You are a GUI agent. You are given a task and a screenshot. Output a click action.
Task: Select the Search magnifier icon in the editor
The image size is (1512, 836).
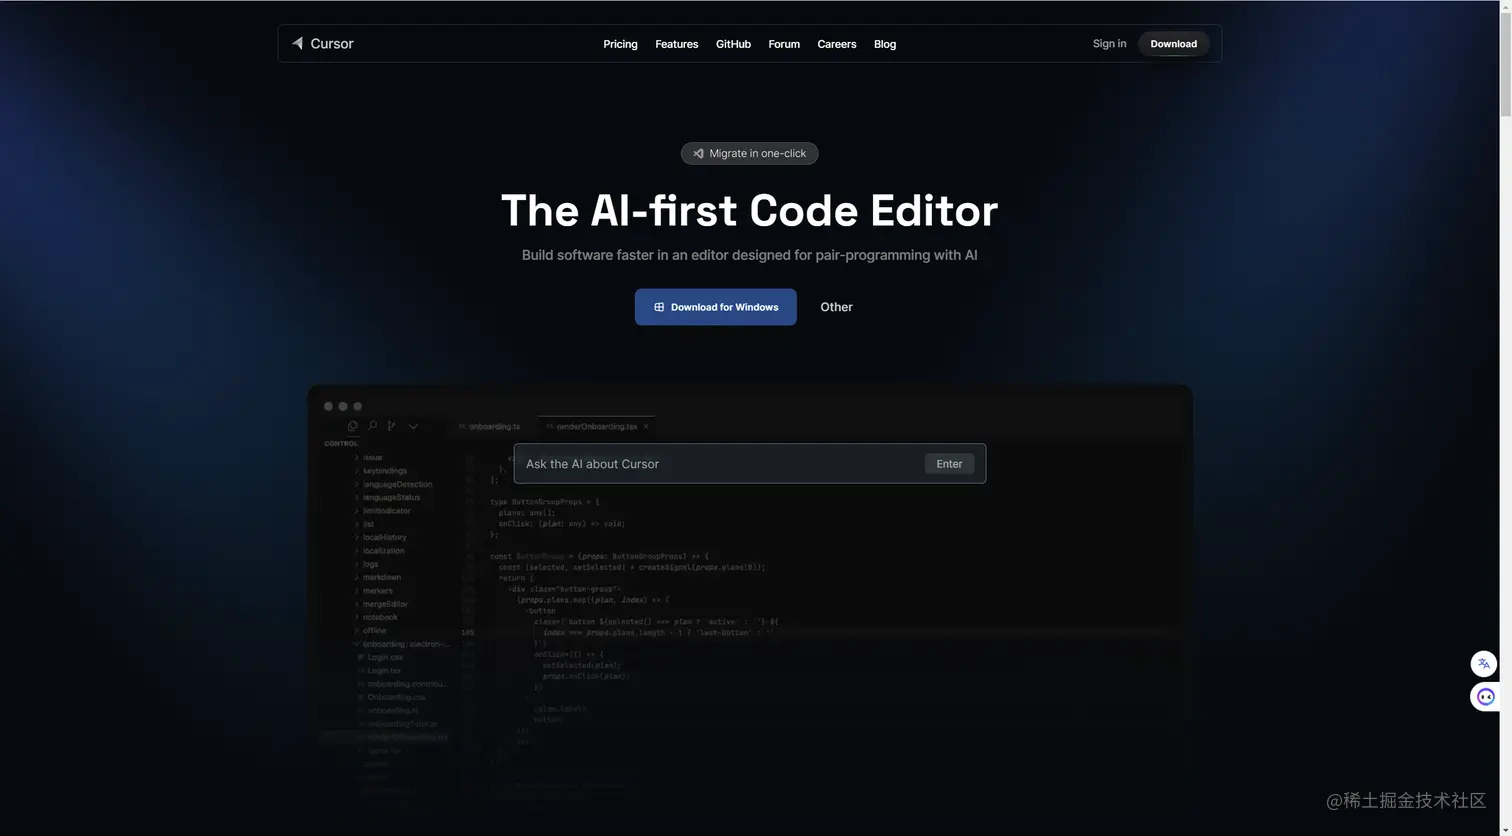point(372,426)
